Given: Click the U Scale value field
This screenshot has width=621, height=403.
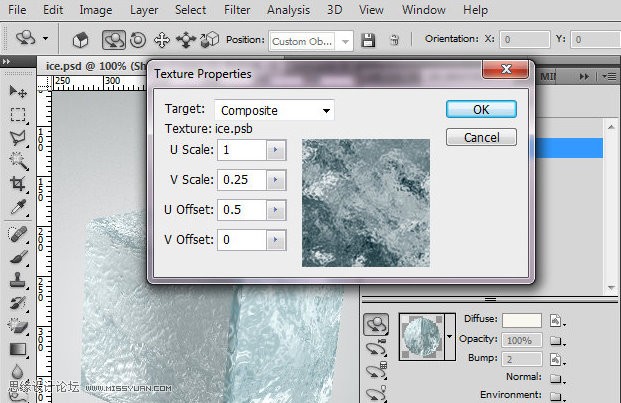Looking at the screenshot, I should (242, 150).
